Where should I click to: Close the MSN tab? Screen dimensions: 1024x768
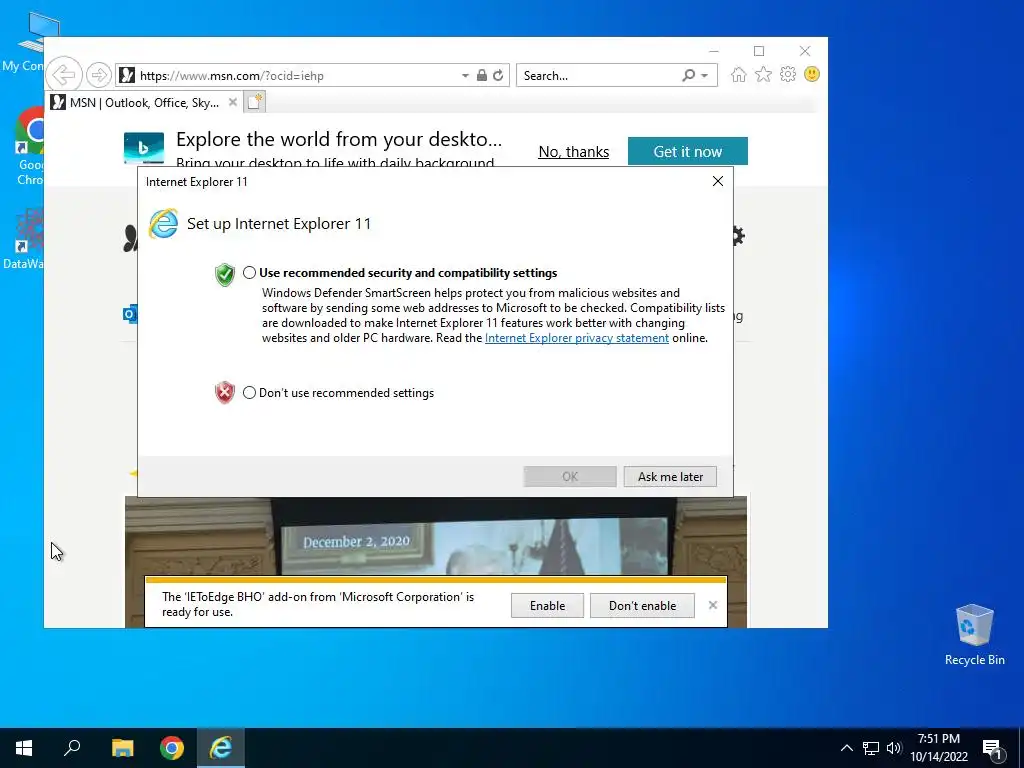pos(232,103)
